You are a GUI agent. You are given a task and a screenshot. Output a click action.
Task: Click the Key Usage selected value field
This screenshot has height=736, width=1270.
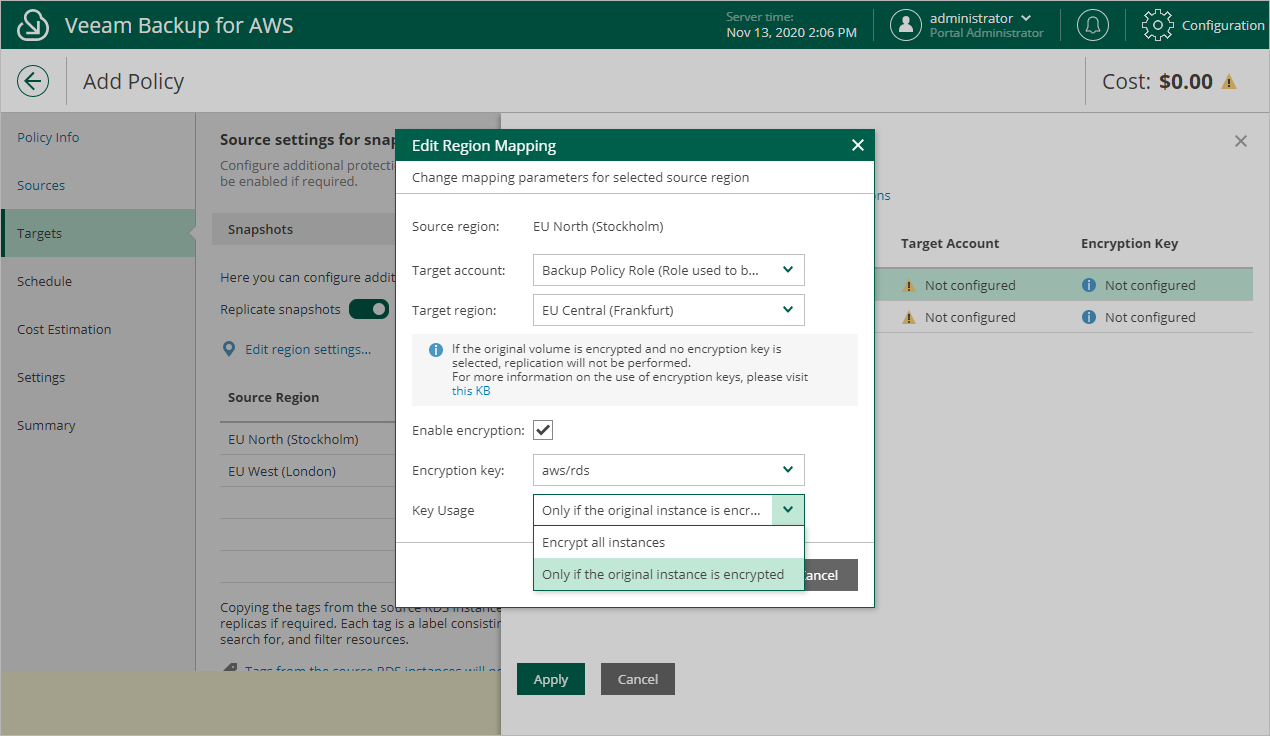(652, 510)
